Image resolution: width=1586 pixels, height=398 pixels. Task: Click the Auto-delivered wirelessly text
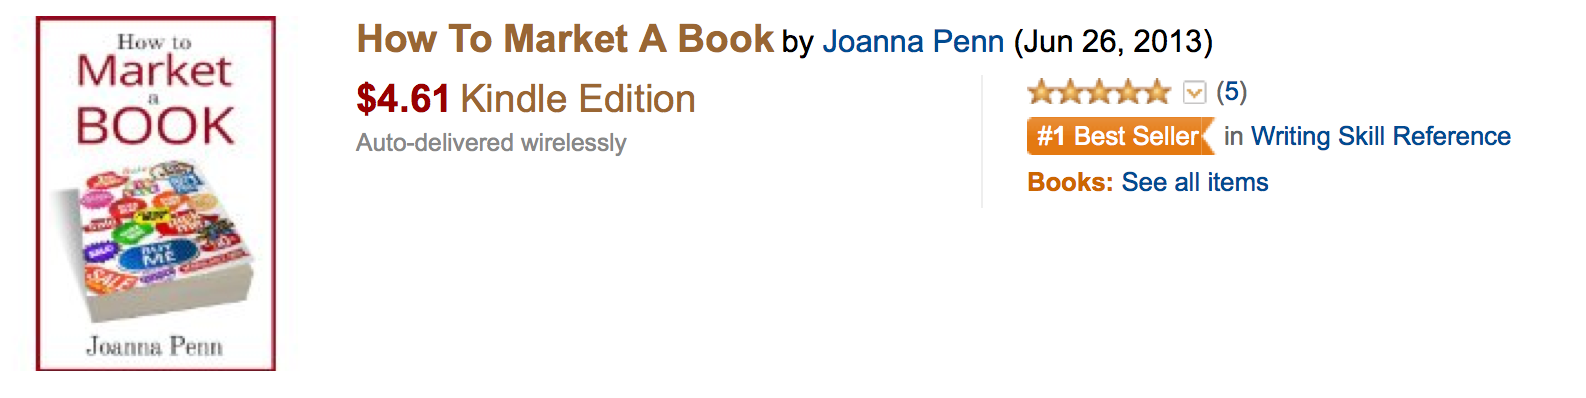[x=491, y=143]
